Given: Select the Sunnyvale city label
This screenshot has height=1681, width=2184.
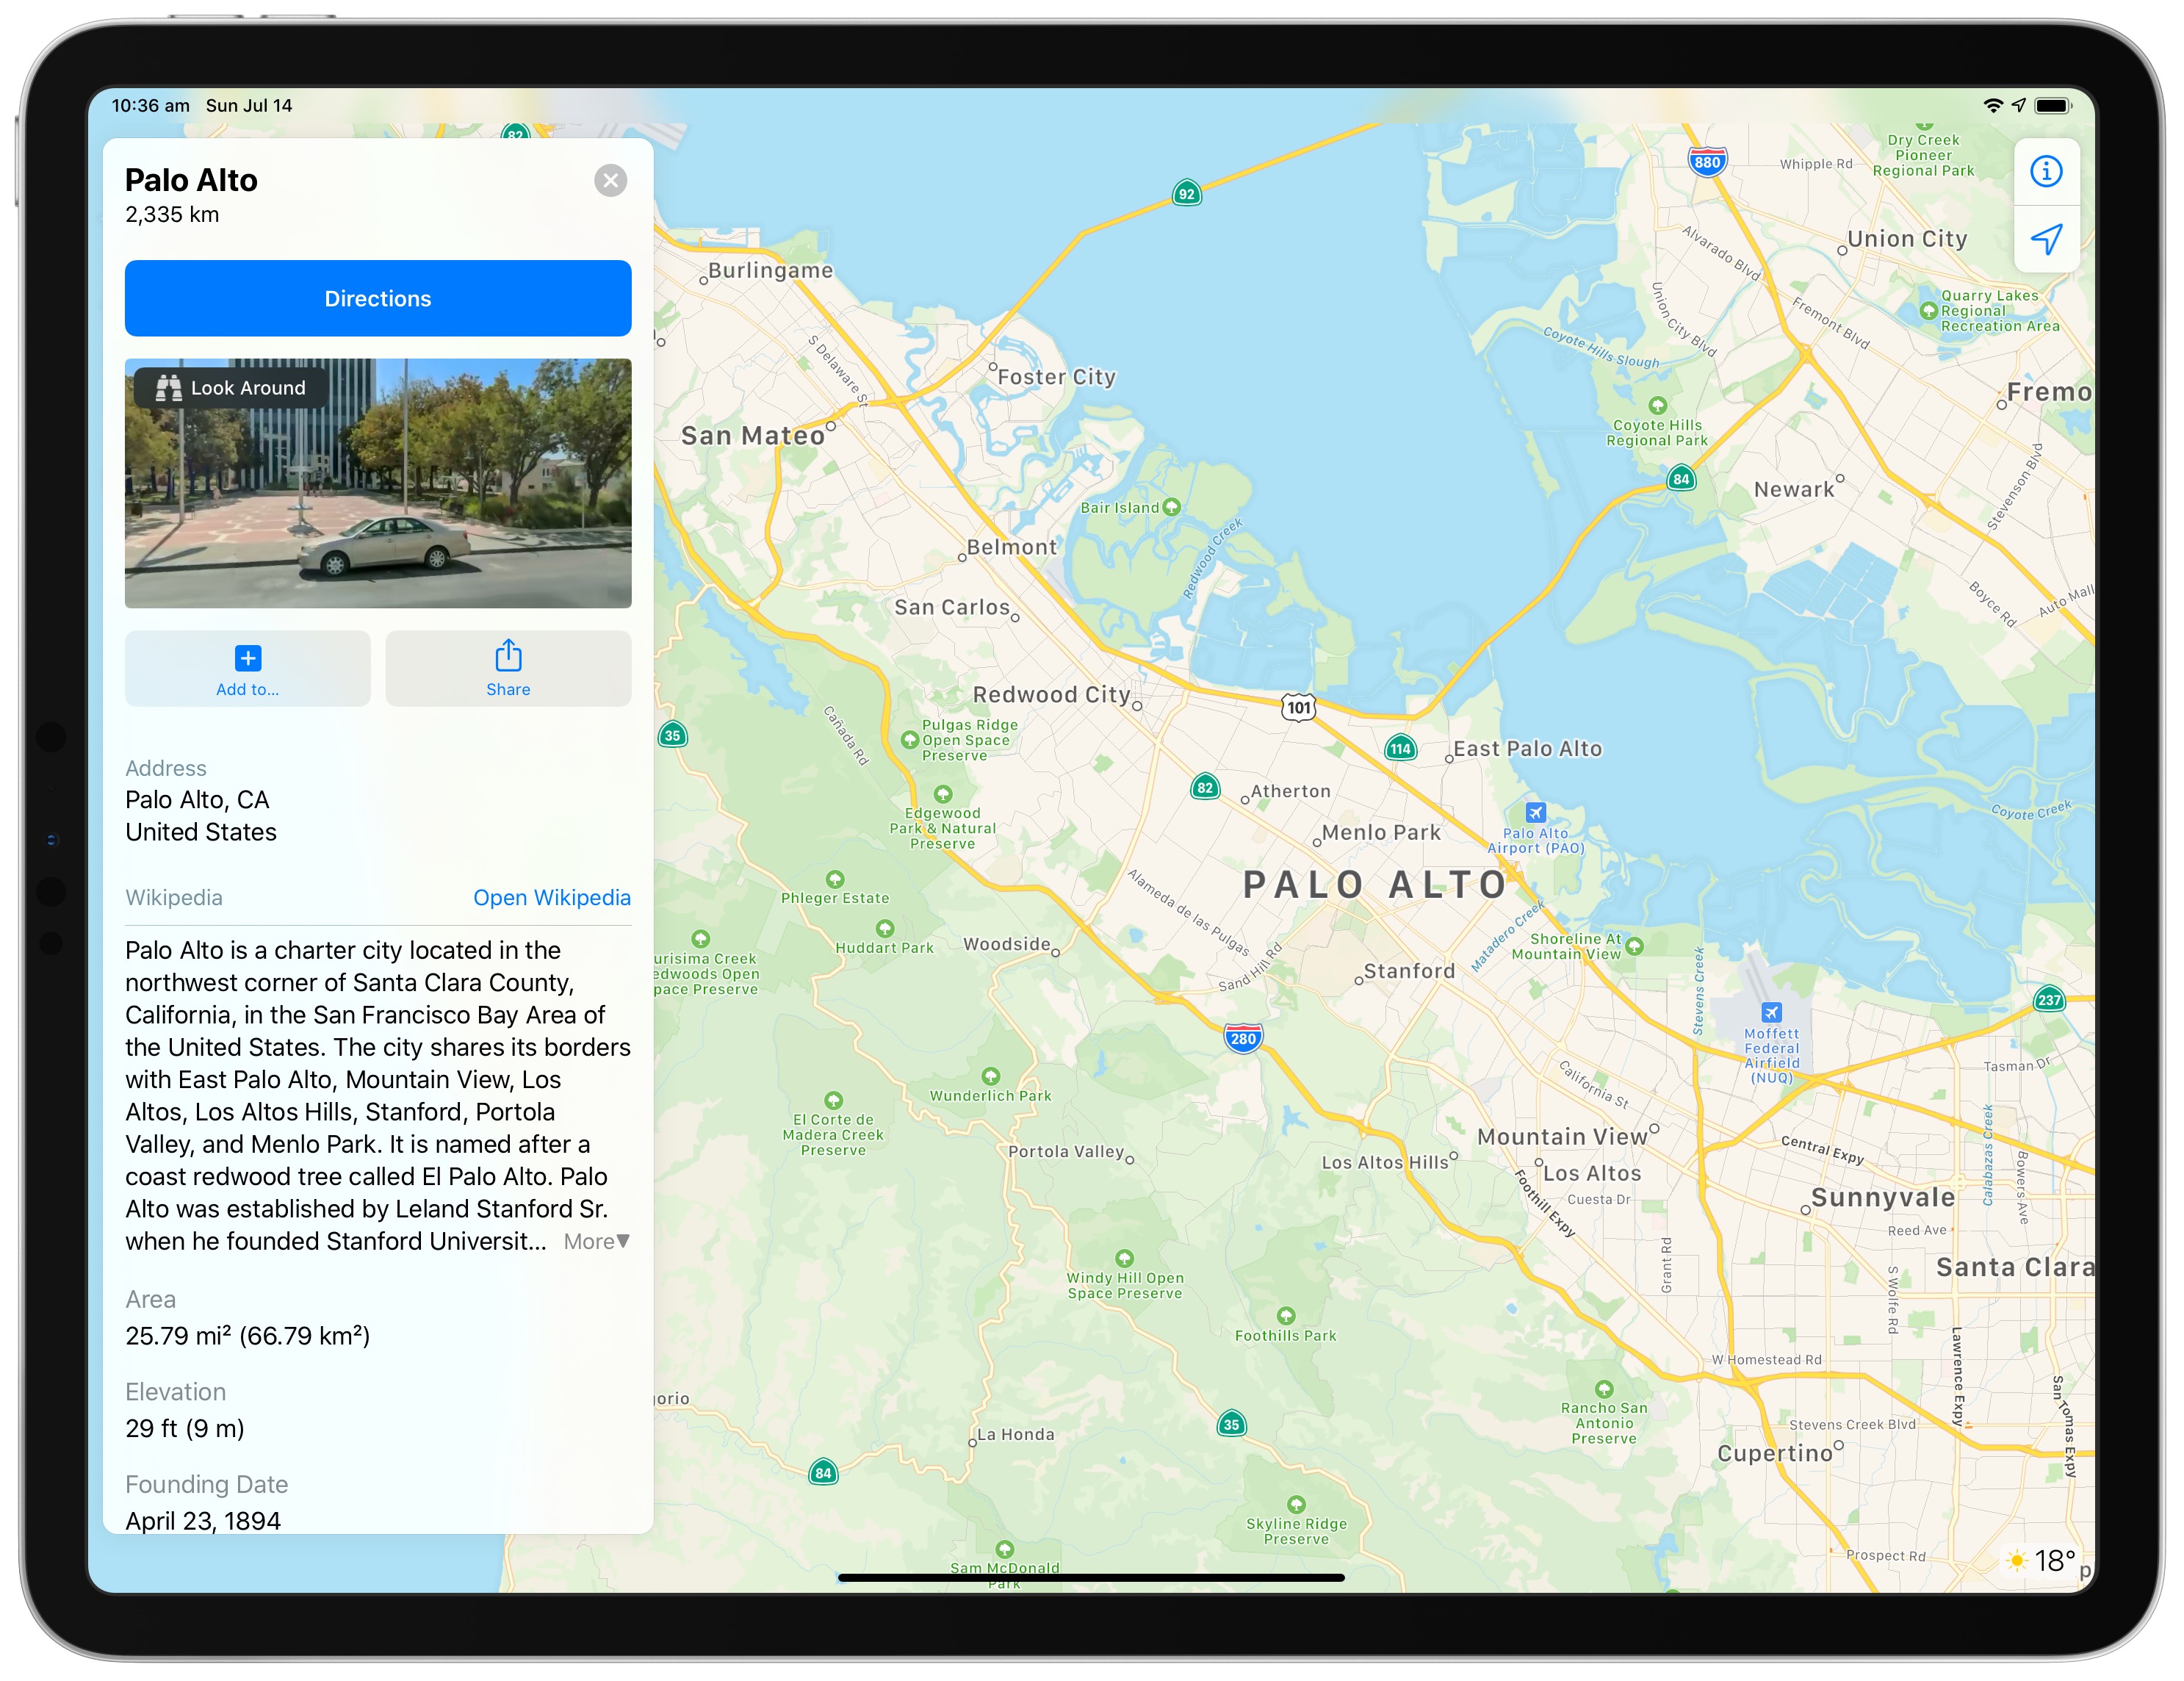Looking at the screenshot, I should [x=1882, y=1198].
